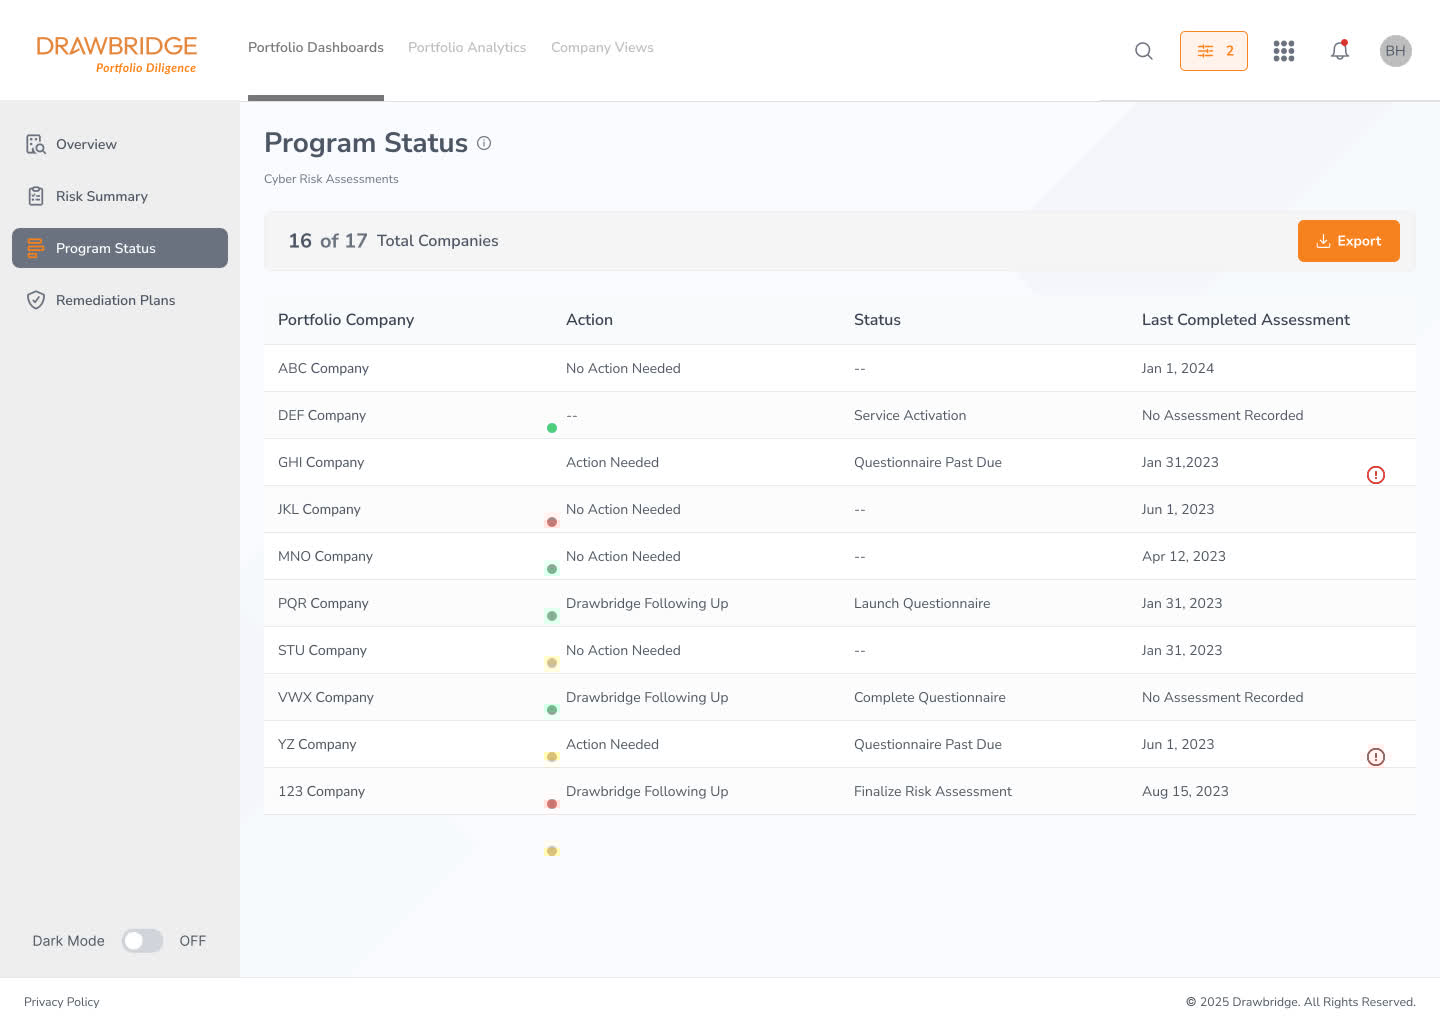Open the BH user avatar menu
Screen dimensions: 1440x1024
(1395, 51)
